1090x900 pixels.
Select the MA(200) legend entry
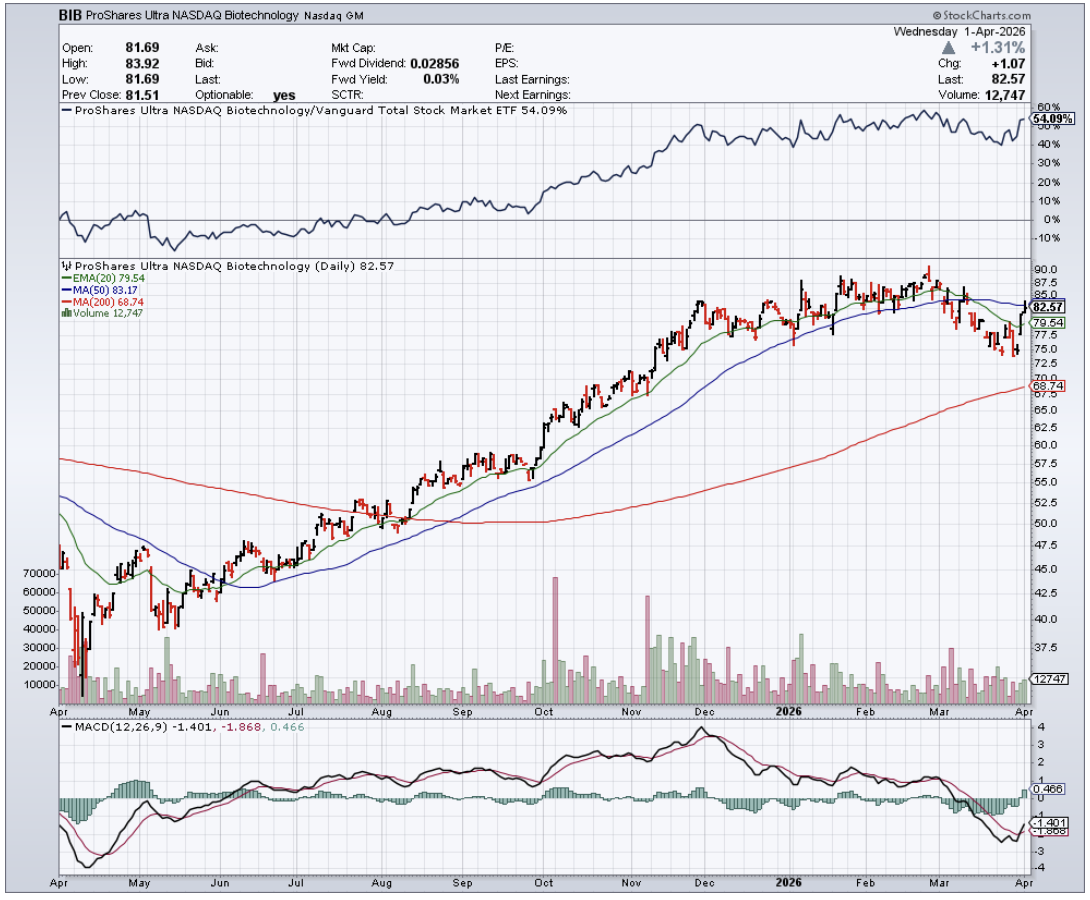[x=103, y=301]
